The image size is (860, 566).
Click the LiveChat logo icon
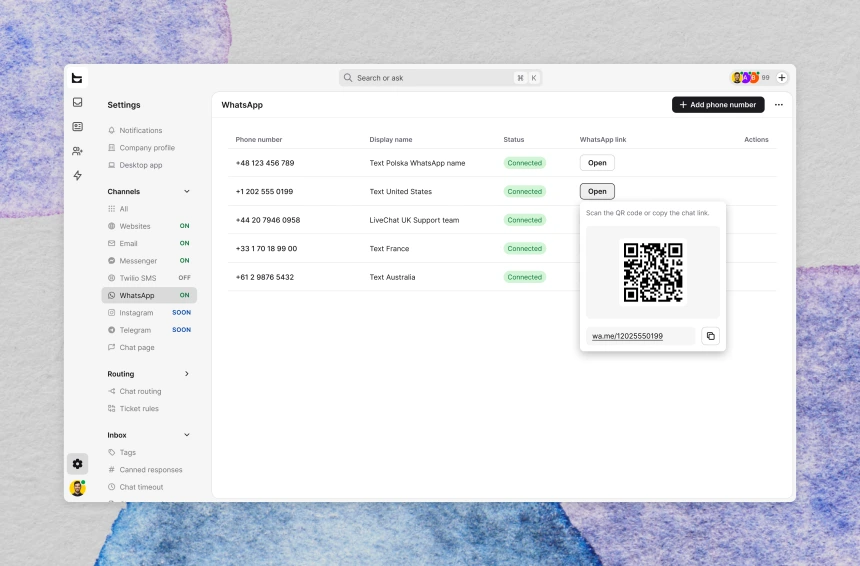pyautogui.click(x=77, y=78)
